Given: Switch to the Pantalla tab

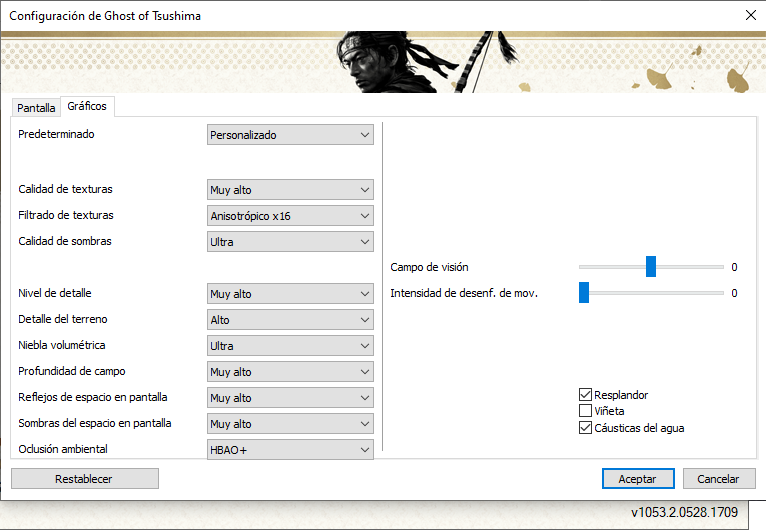Looking at the screenshot, I should tap(36, 107).
